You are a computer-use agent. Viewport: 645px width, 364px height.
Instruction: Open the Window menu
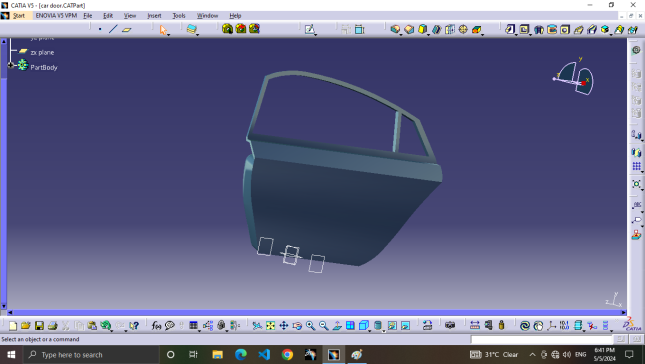pyautogui.click(x=207, y=16)
